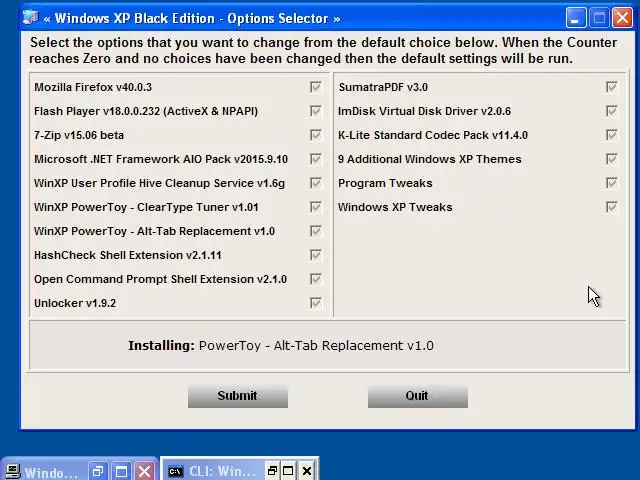Click the Flash Player v18.0.0.232 label
Viewport: 640px width, 480px height.
pos(146,111)
